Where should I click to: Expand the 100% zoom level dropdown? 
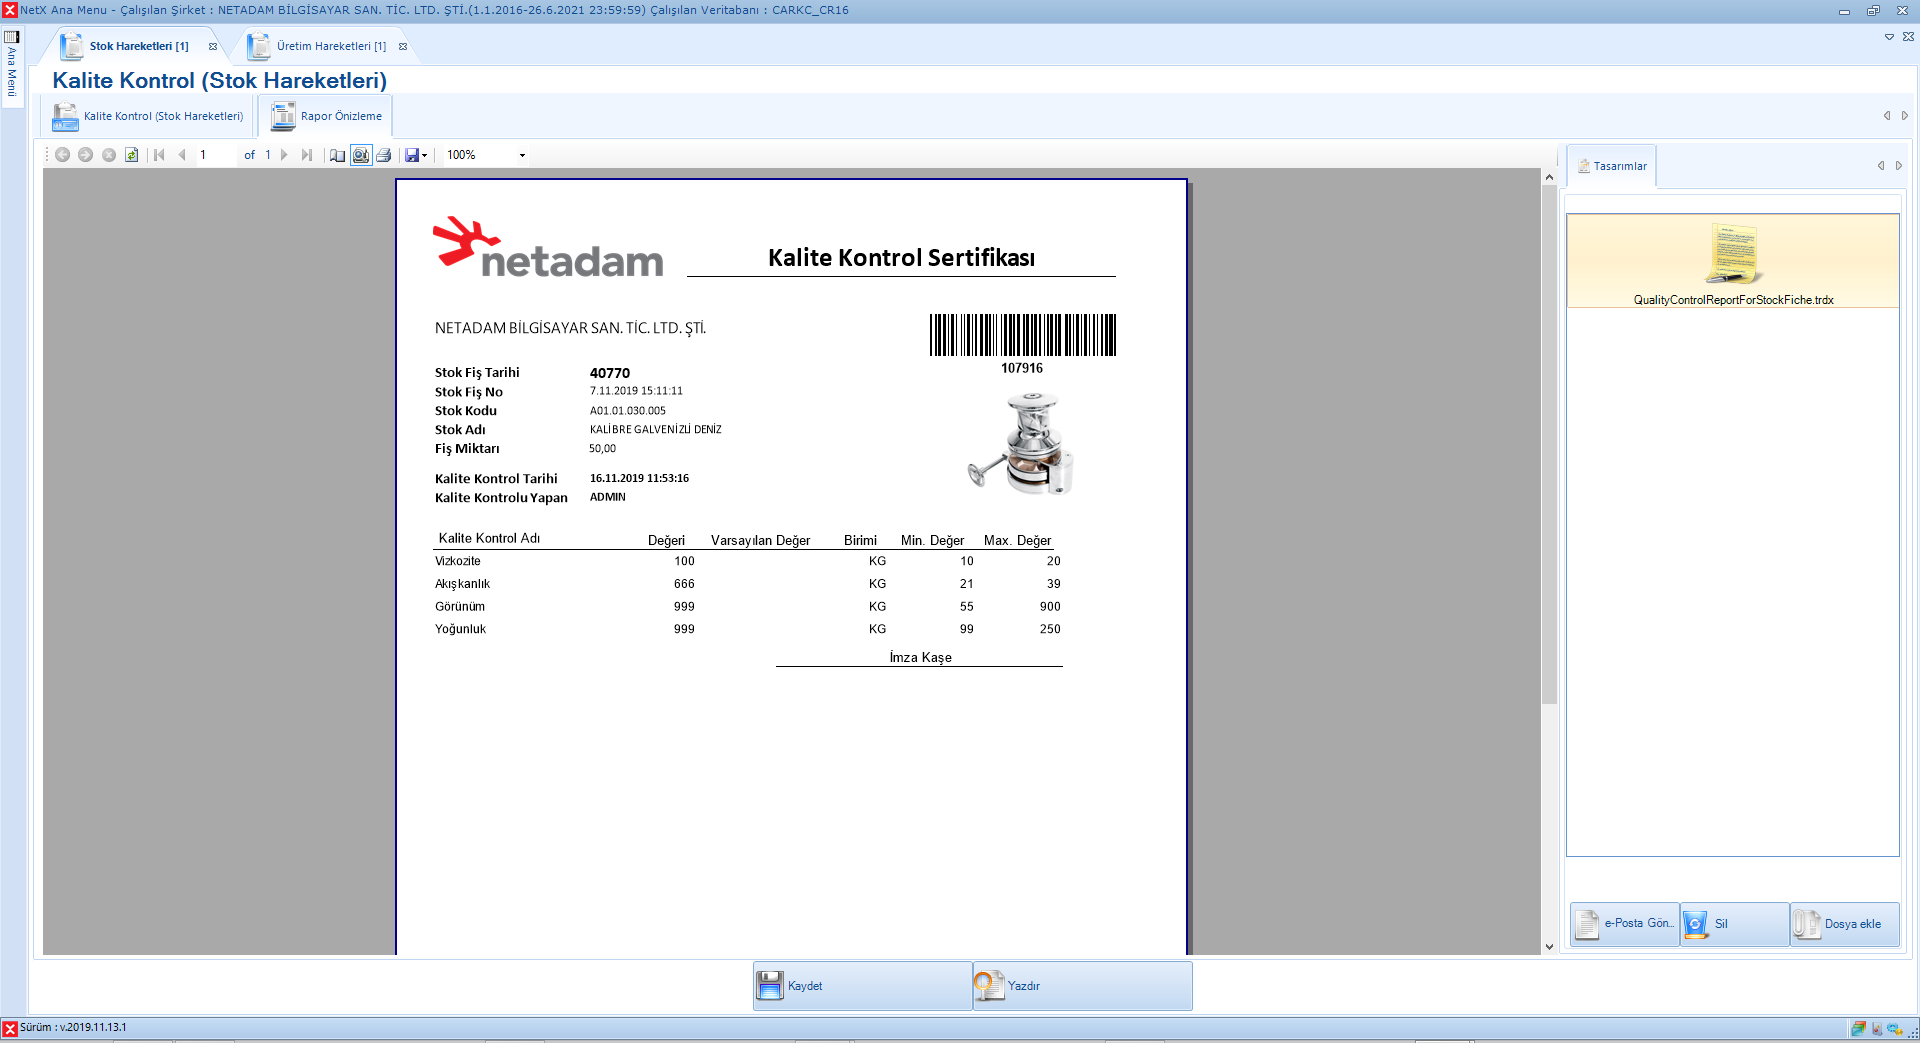522,155
